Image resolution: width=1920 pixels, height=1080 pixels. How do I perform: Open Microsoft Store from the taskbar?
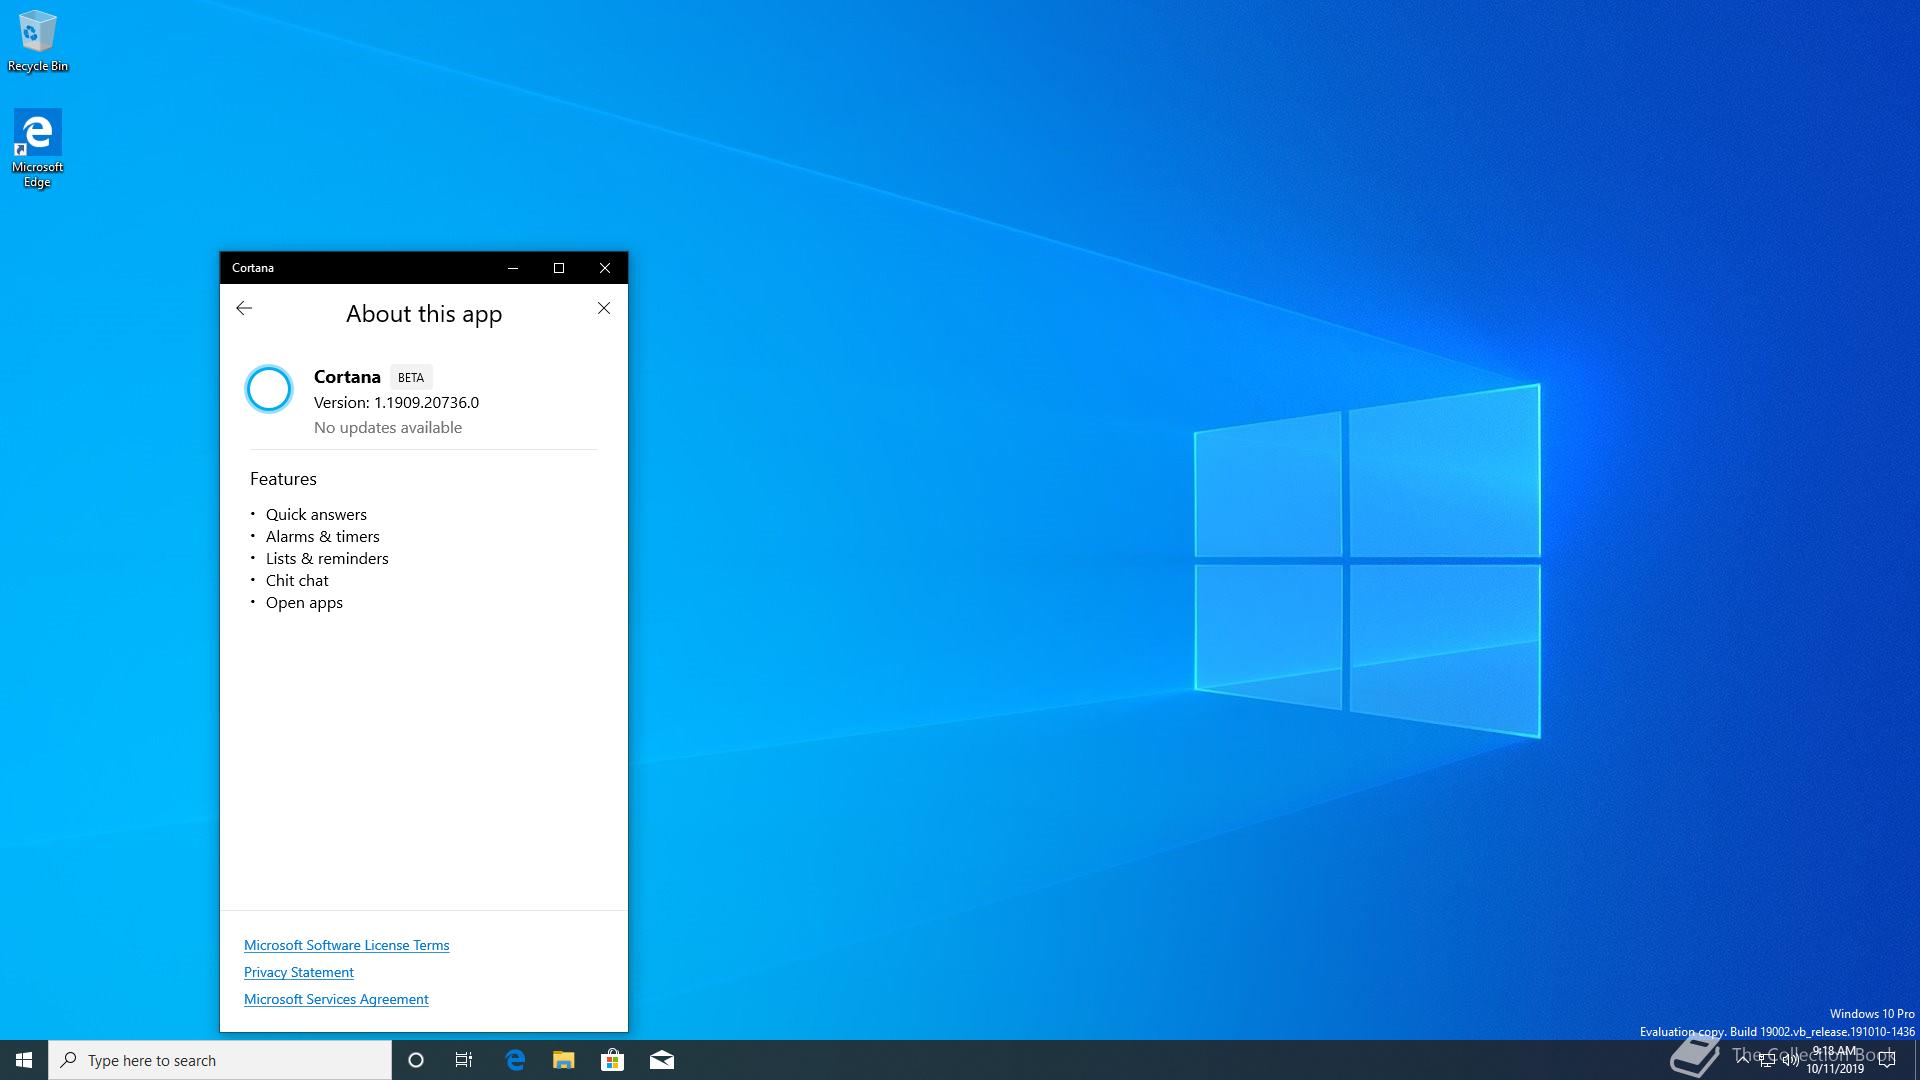[x=612, y=1060]
